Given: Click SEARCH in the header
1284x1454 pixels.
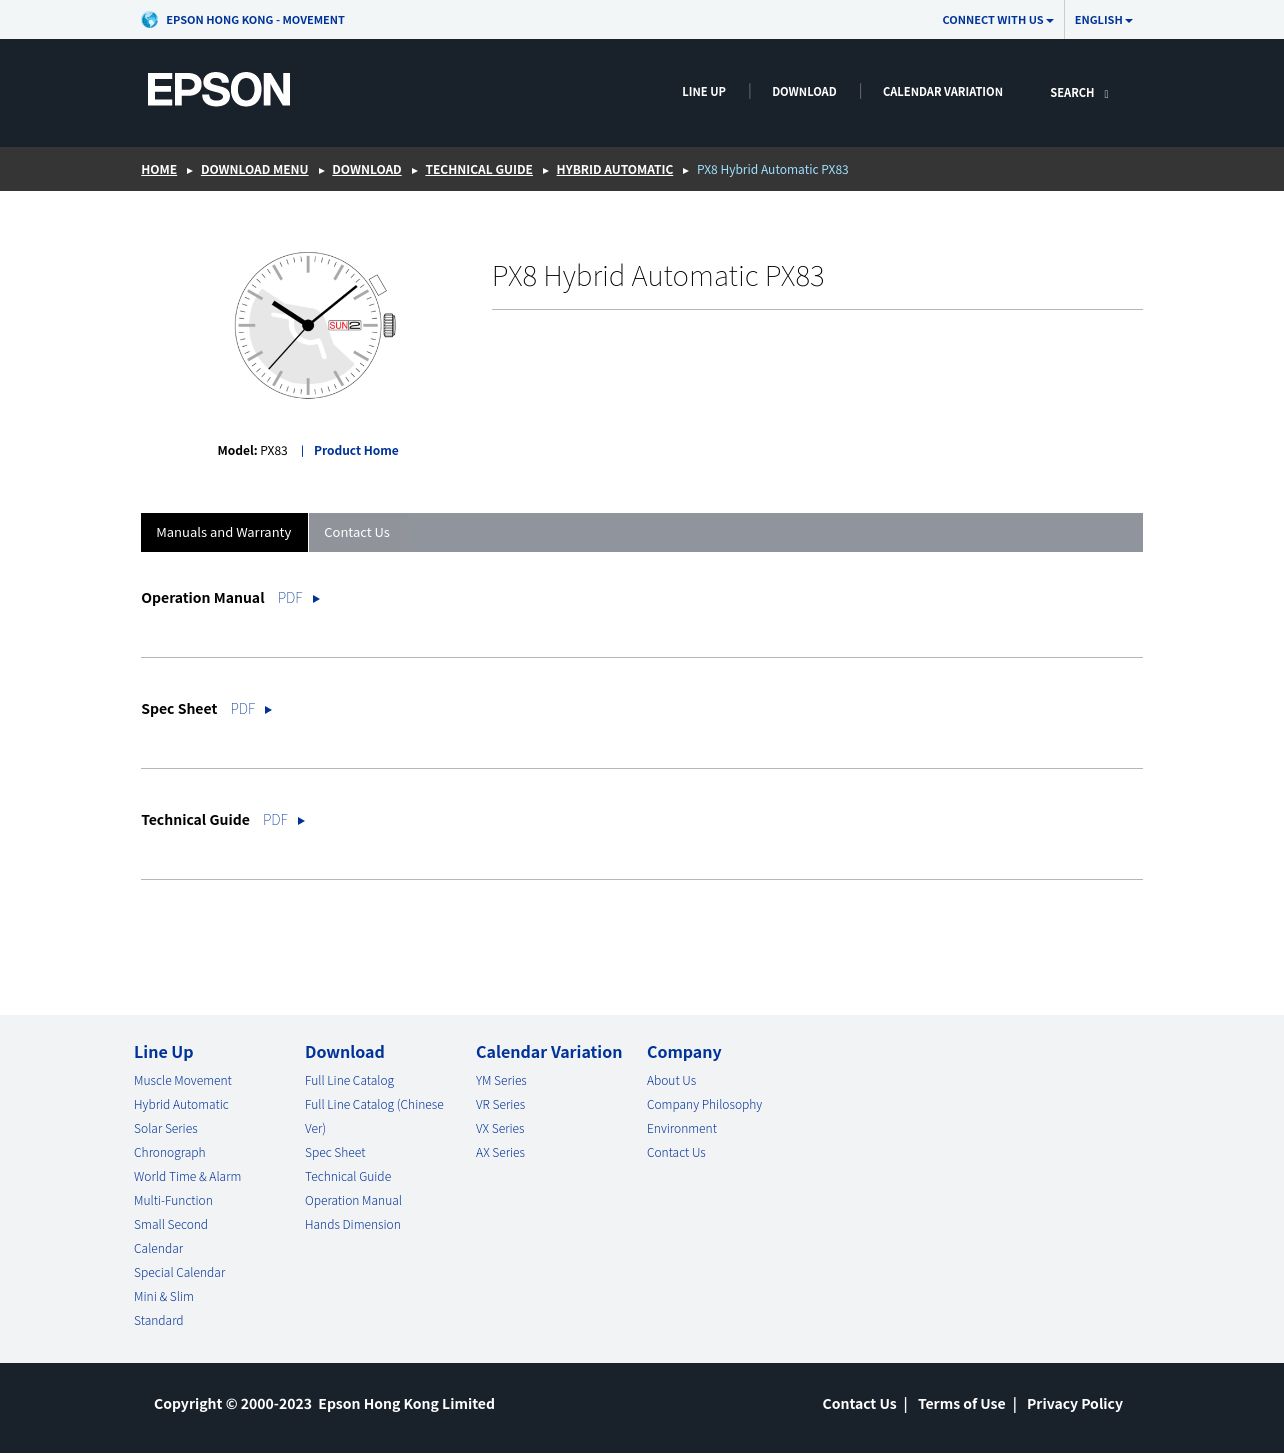Looking at the screenshot, I should coord(1072,93).
